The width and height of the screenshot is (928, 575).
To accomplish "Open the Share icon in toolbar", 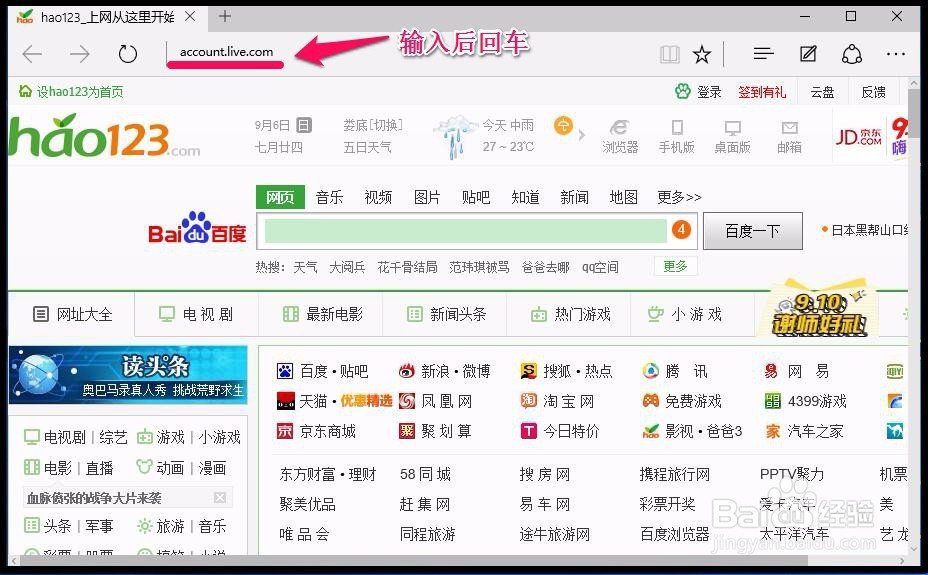I will pos(852,54).
